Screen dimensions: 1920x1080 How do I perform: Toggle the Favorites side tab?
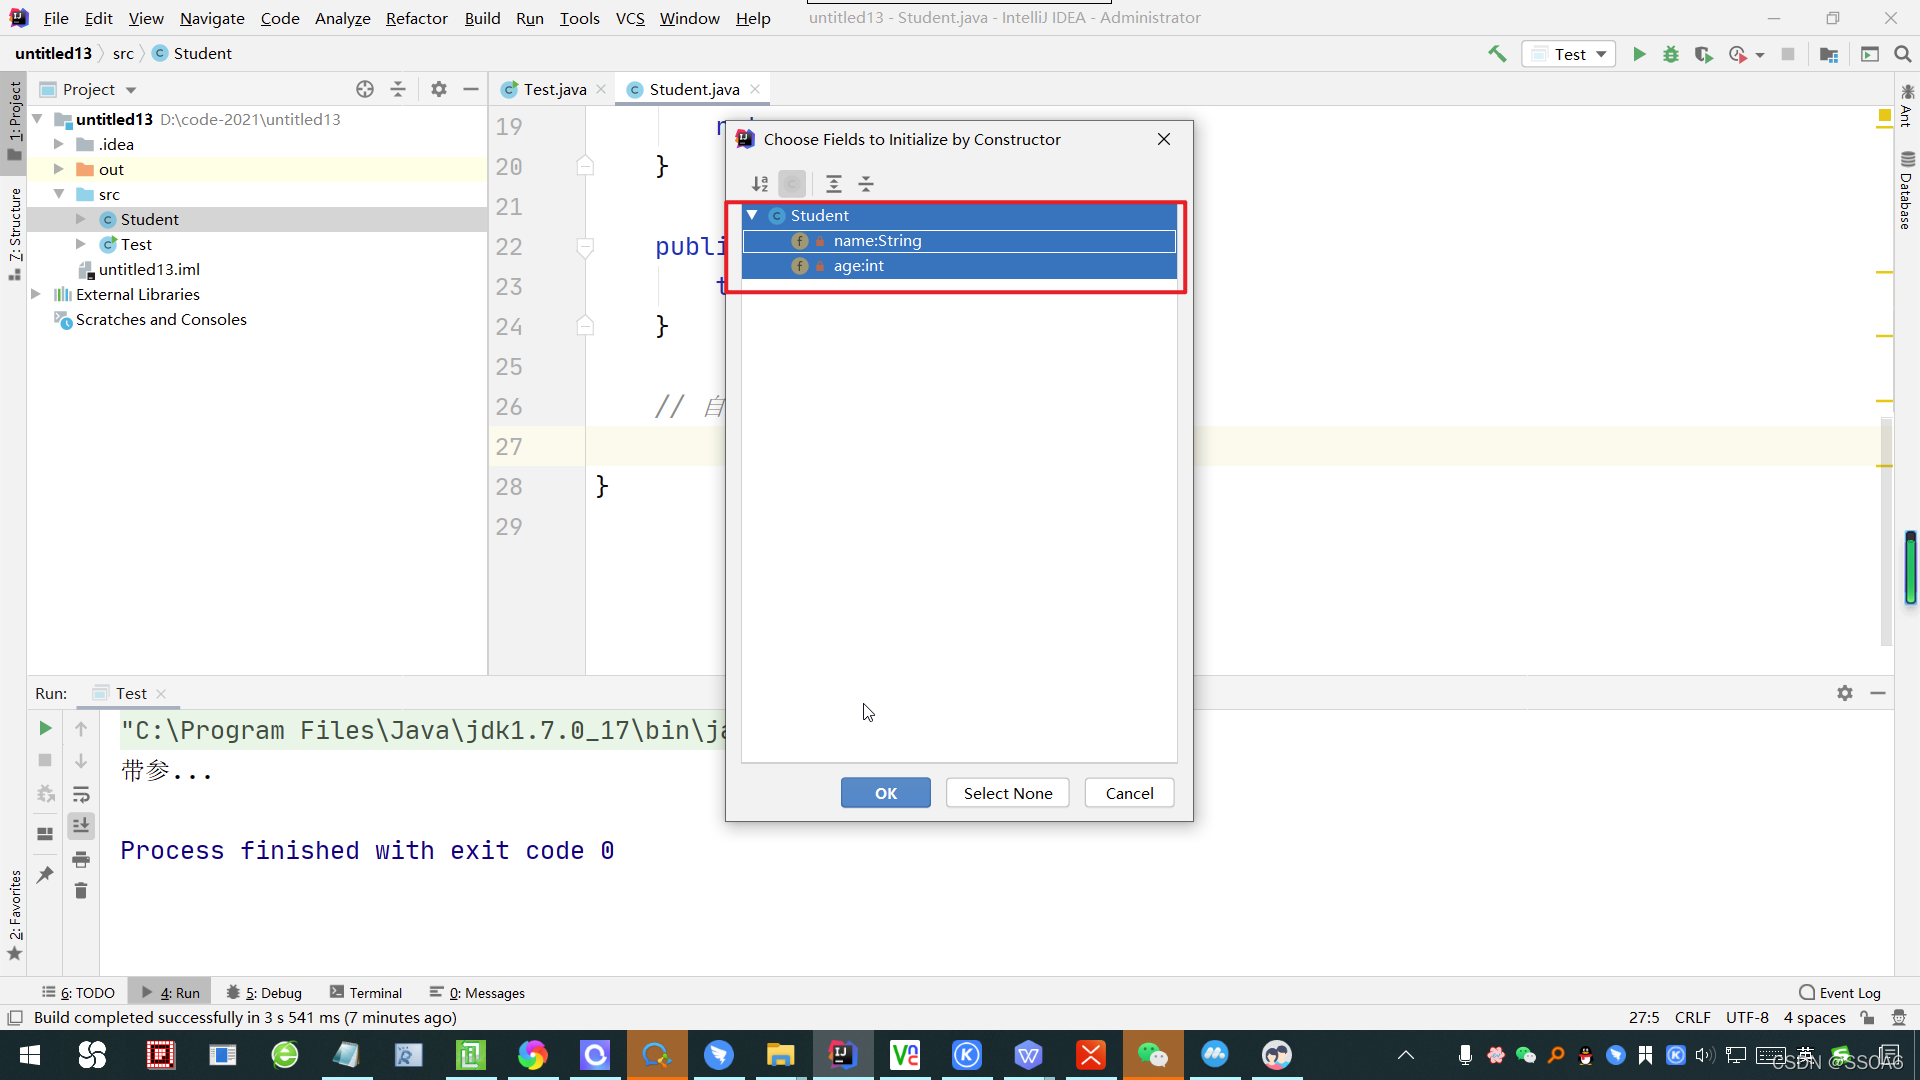tap(15, 914)
